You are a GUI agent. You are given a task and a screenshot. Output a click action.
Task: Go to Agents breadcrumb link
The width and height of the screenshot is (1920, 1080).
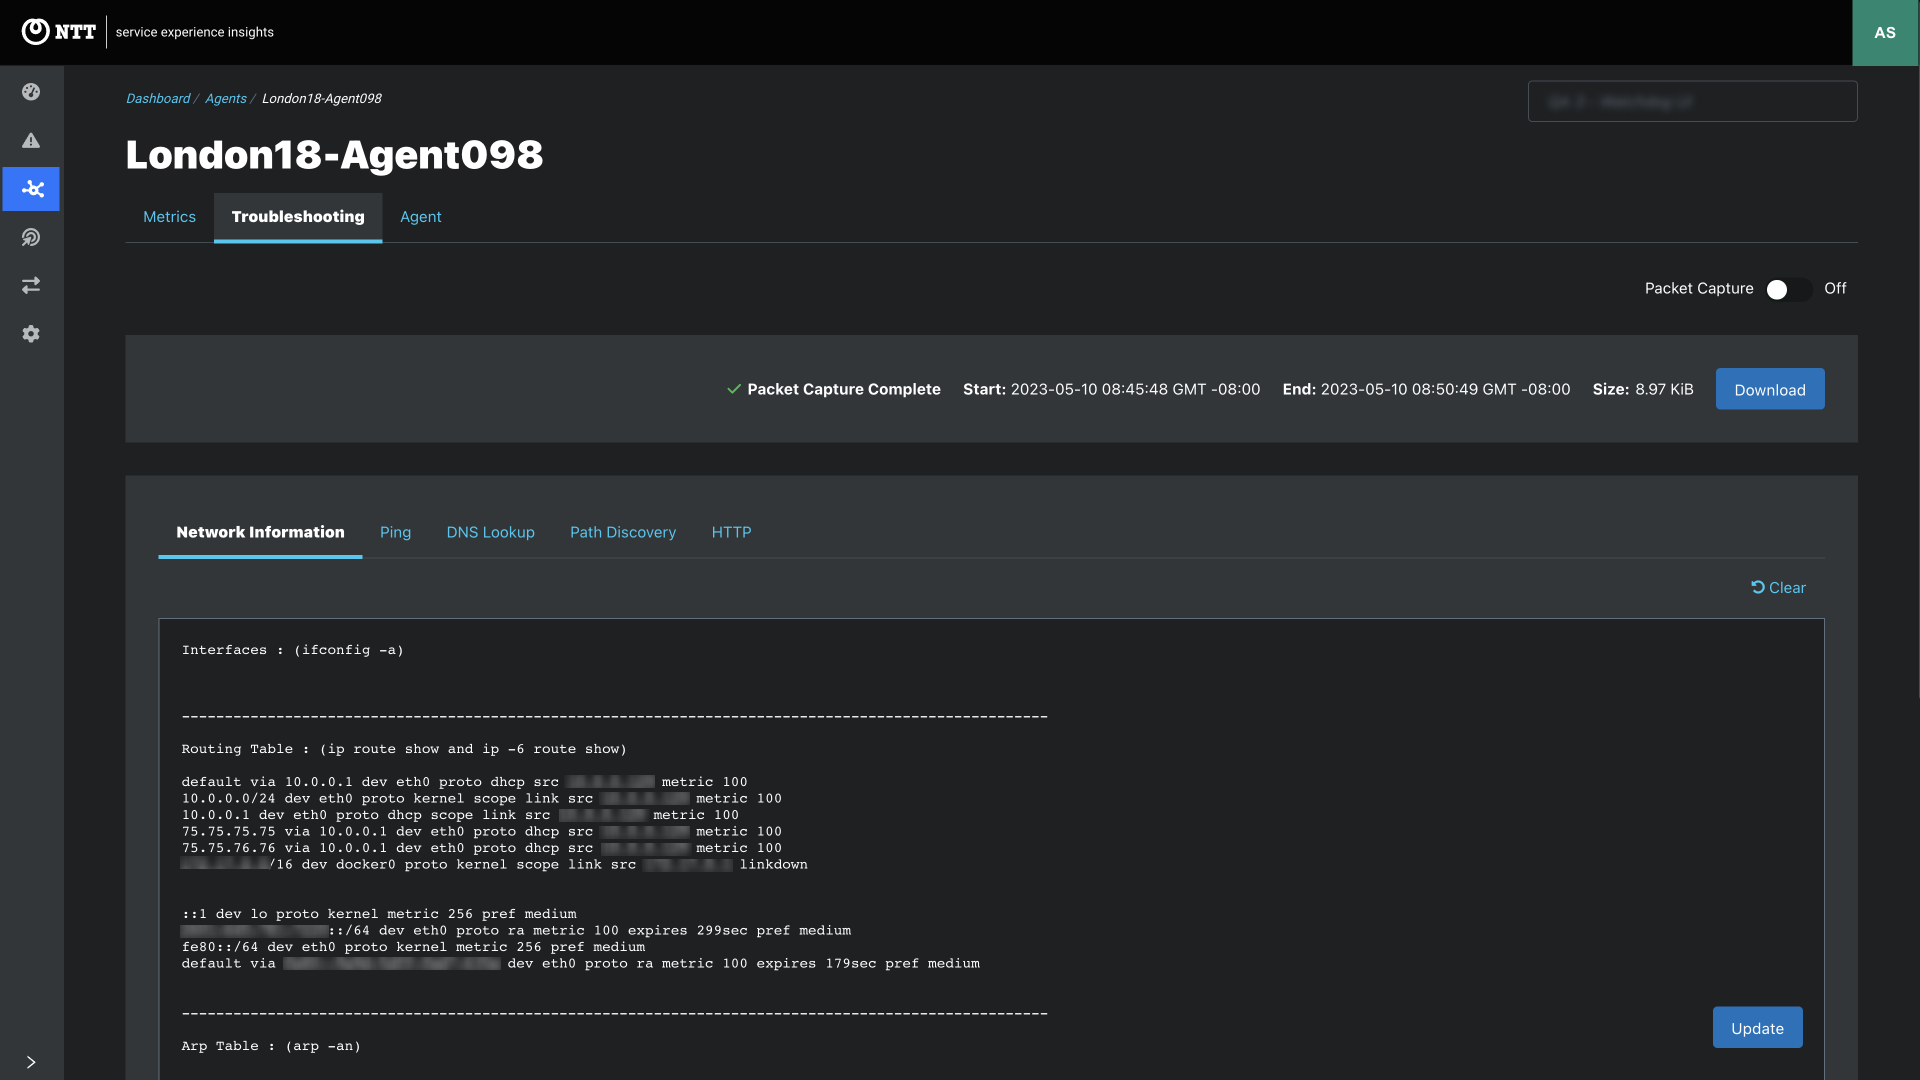pos(226,99)
